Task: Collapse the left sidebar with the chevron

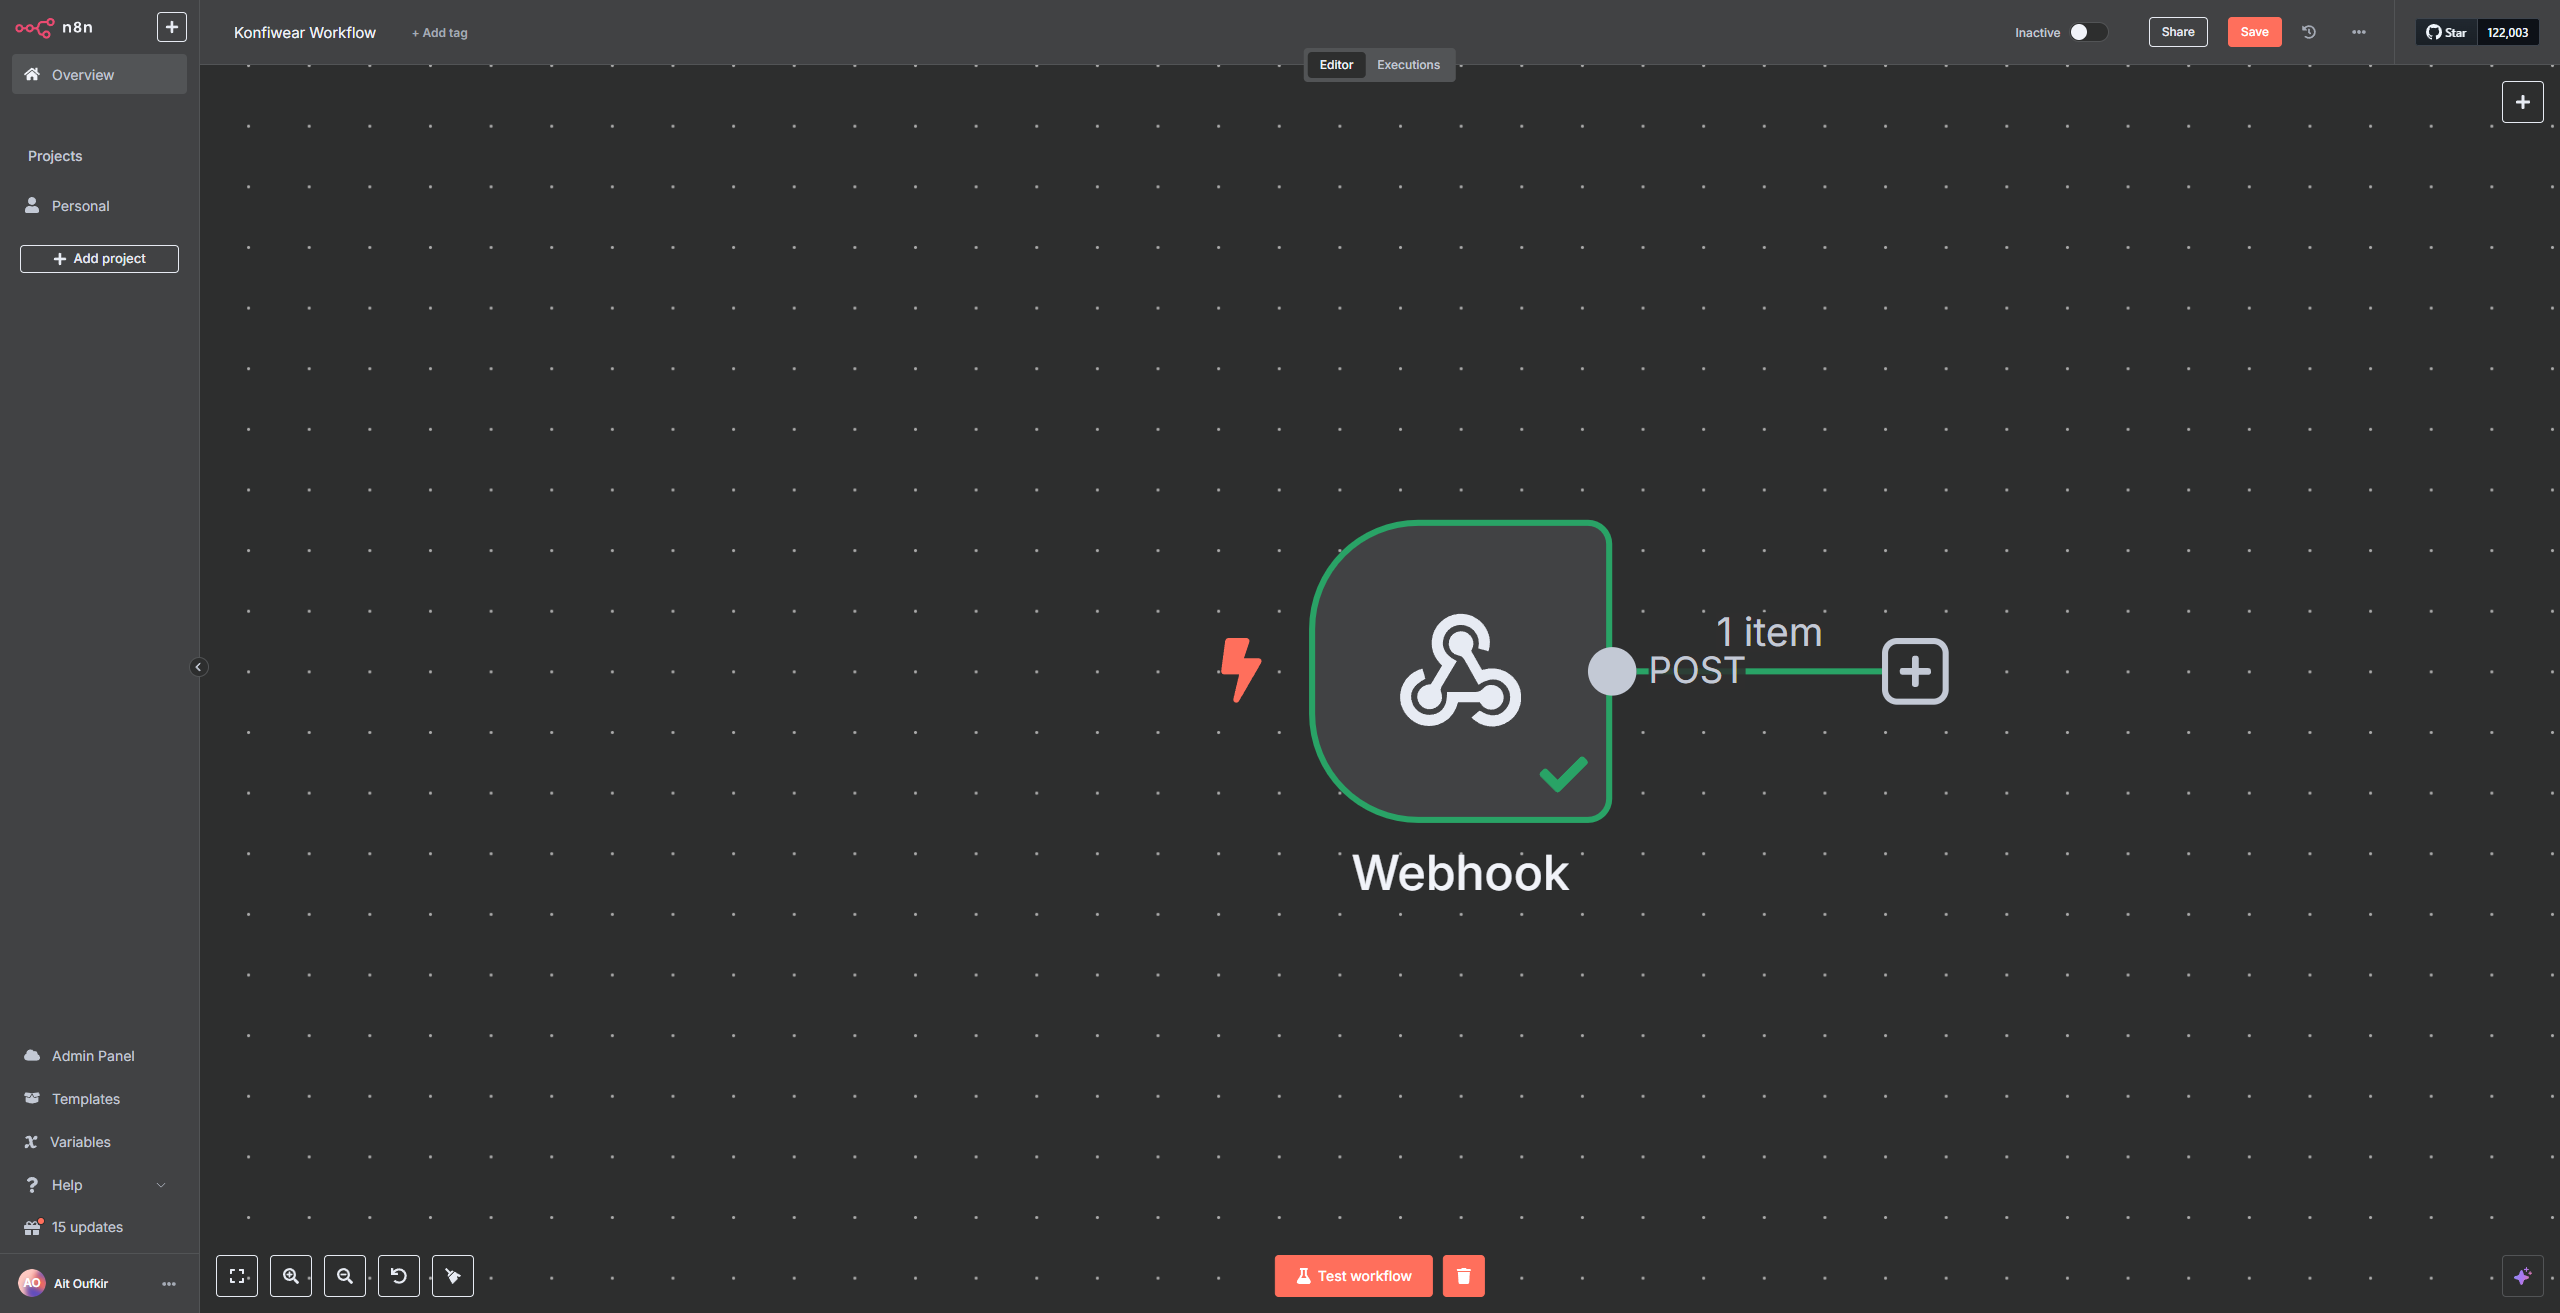Action: 199,667
